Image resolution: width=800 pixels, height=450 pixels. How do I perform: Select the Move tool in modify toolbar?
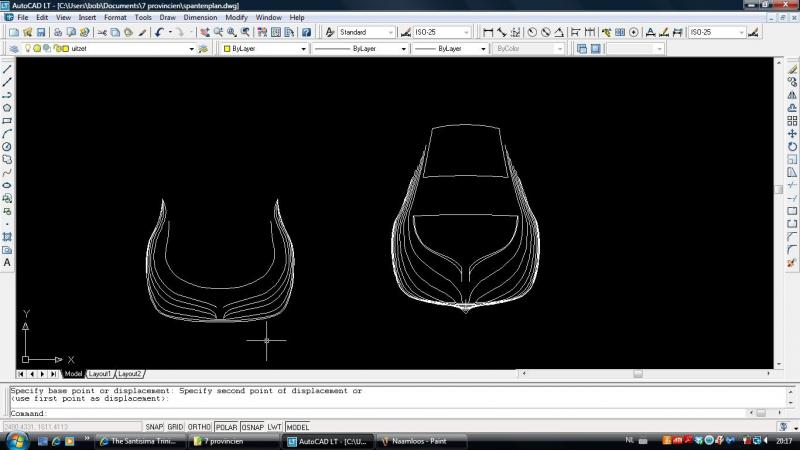click(792, 134)
